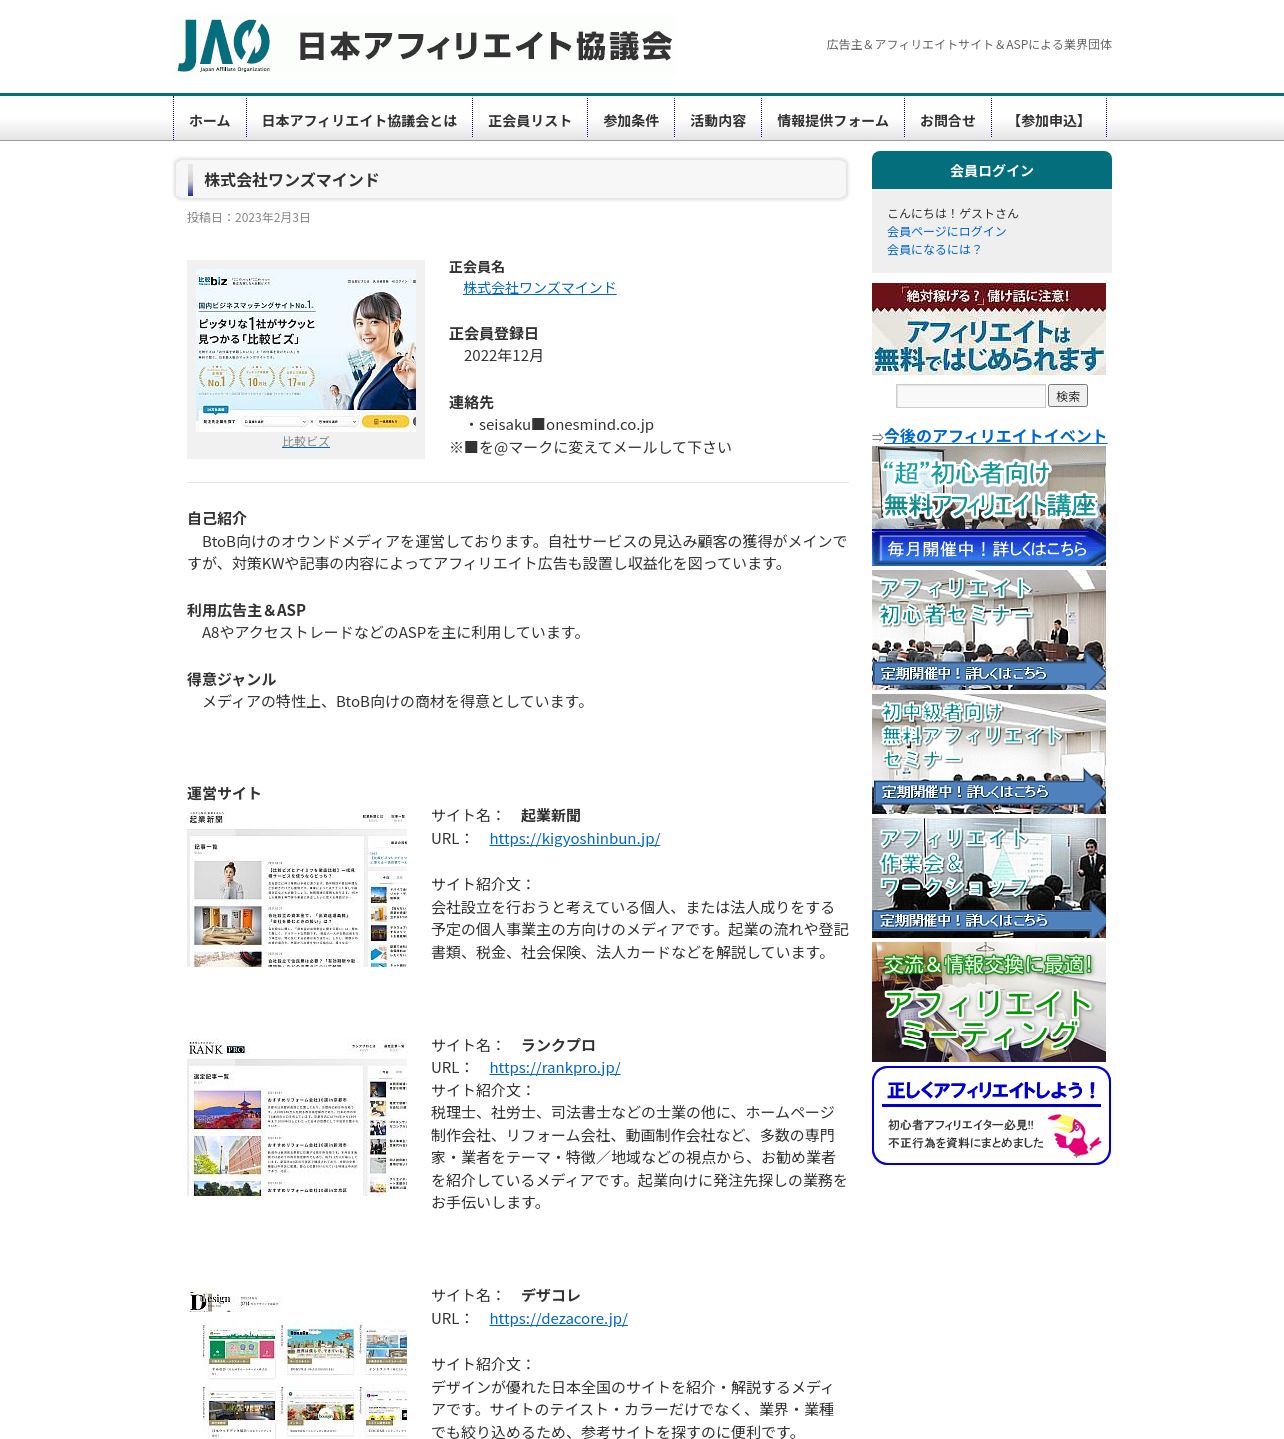Open the 比較ビズ screenshot thumbnail

pyautogui.click(x=306, y=349)
